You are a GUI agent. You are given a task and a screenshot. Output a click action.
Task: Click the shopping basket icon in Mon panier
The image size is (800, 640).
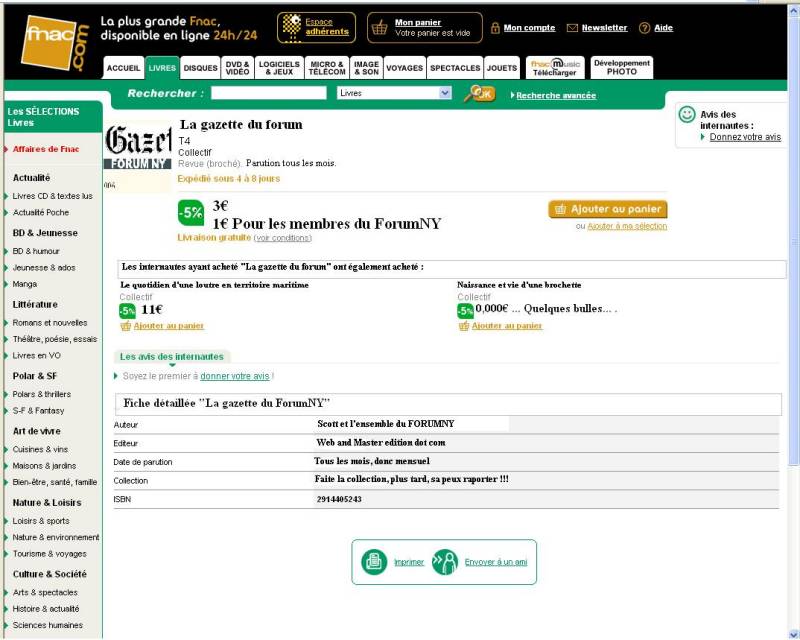pyautogui.click(x=379, y=28)
